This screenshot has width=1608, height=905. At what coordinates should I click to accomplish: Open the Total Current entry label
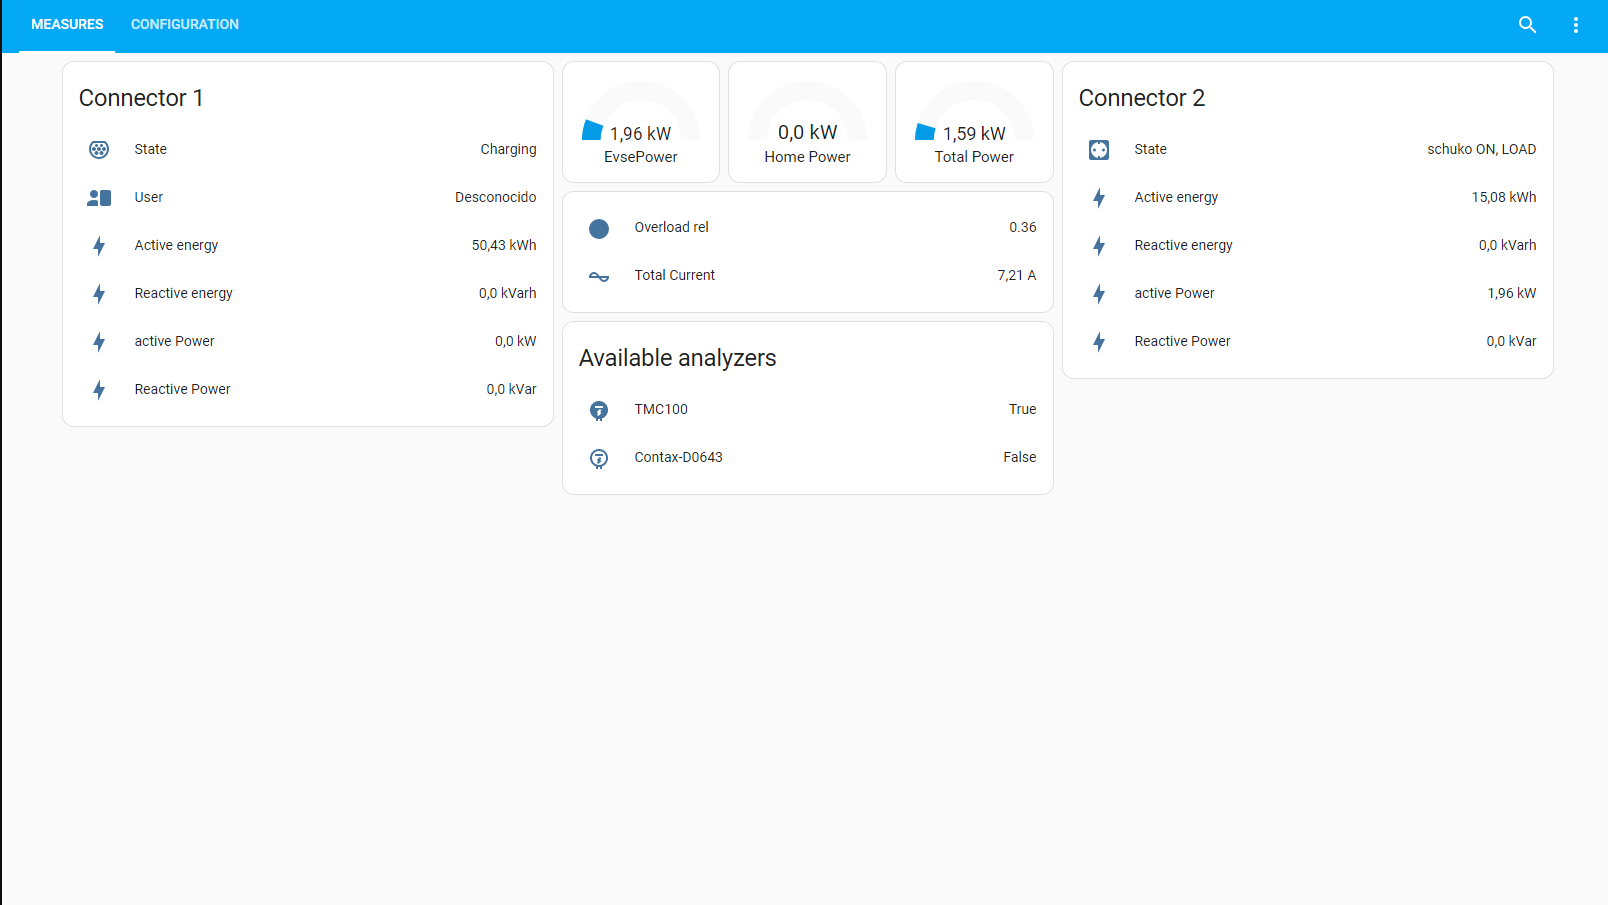click(x=674, y=275)
